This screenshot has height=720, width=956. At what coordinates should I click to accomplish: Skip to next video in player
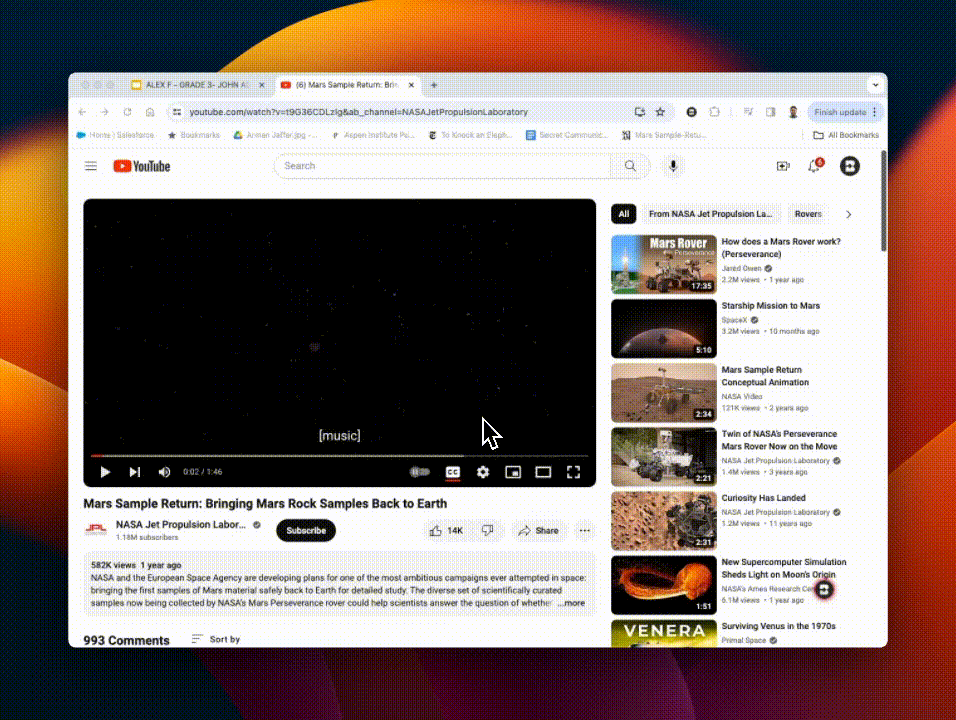pyautogui.click(x=135, y=472)
